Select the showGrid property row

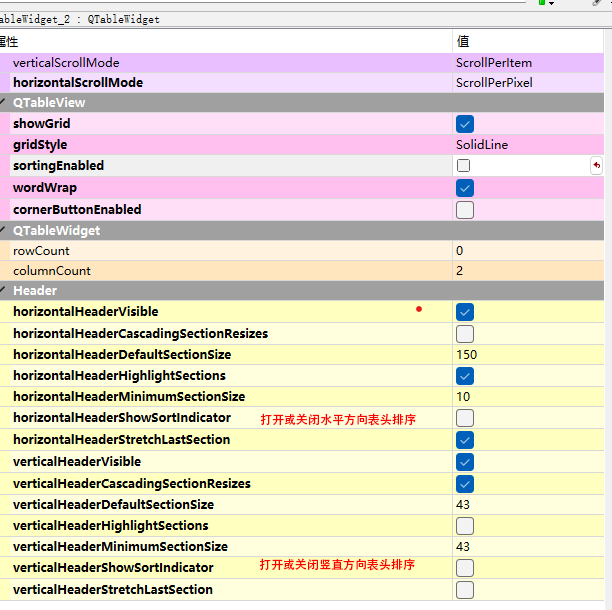point(302,124)
